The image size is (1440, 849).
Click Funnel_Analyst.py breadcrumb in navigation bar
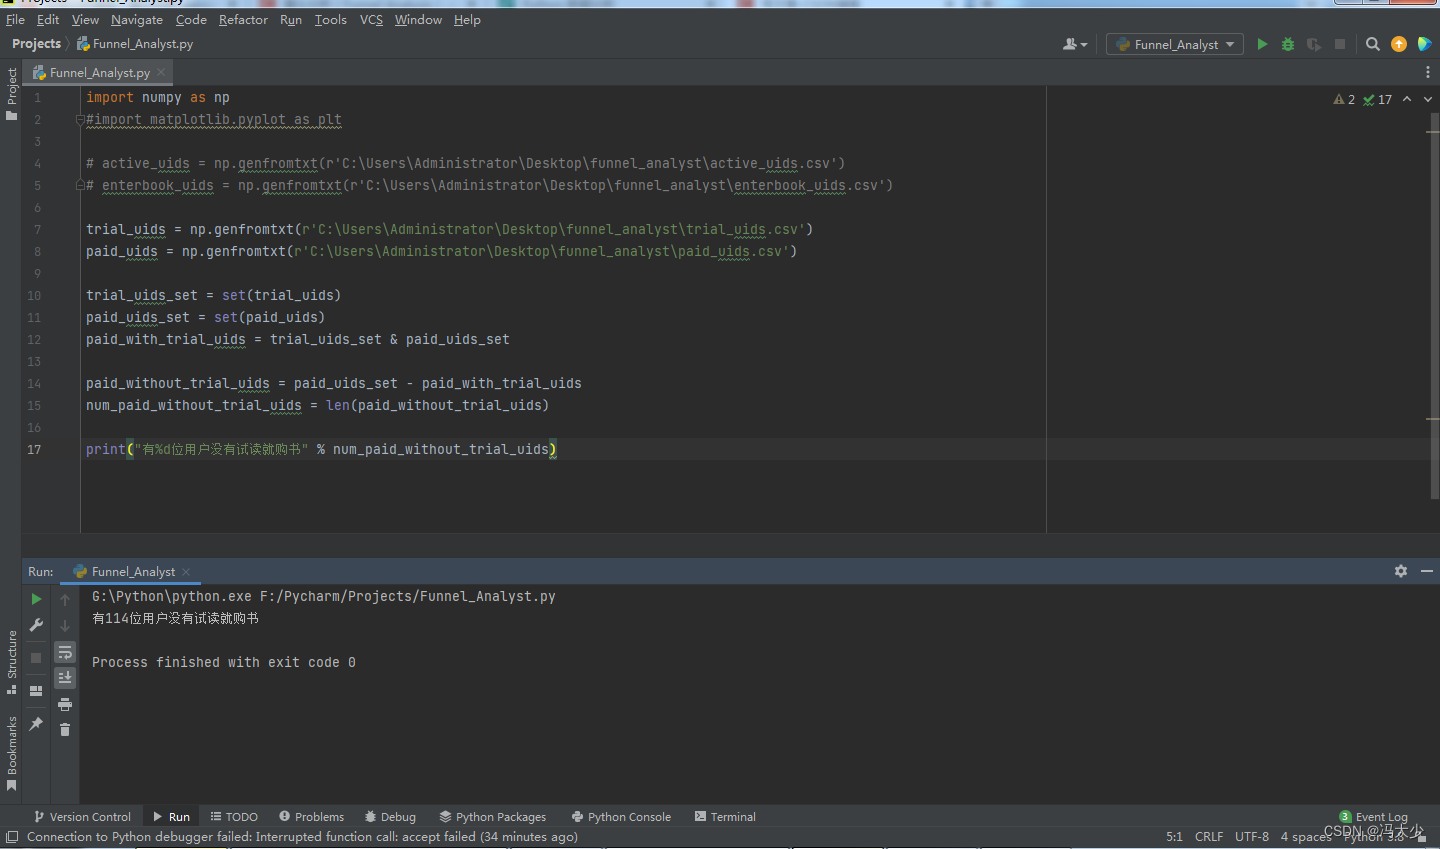pos(135,44)
